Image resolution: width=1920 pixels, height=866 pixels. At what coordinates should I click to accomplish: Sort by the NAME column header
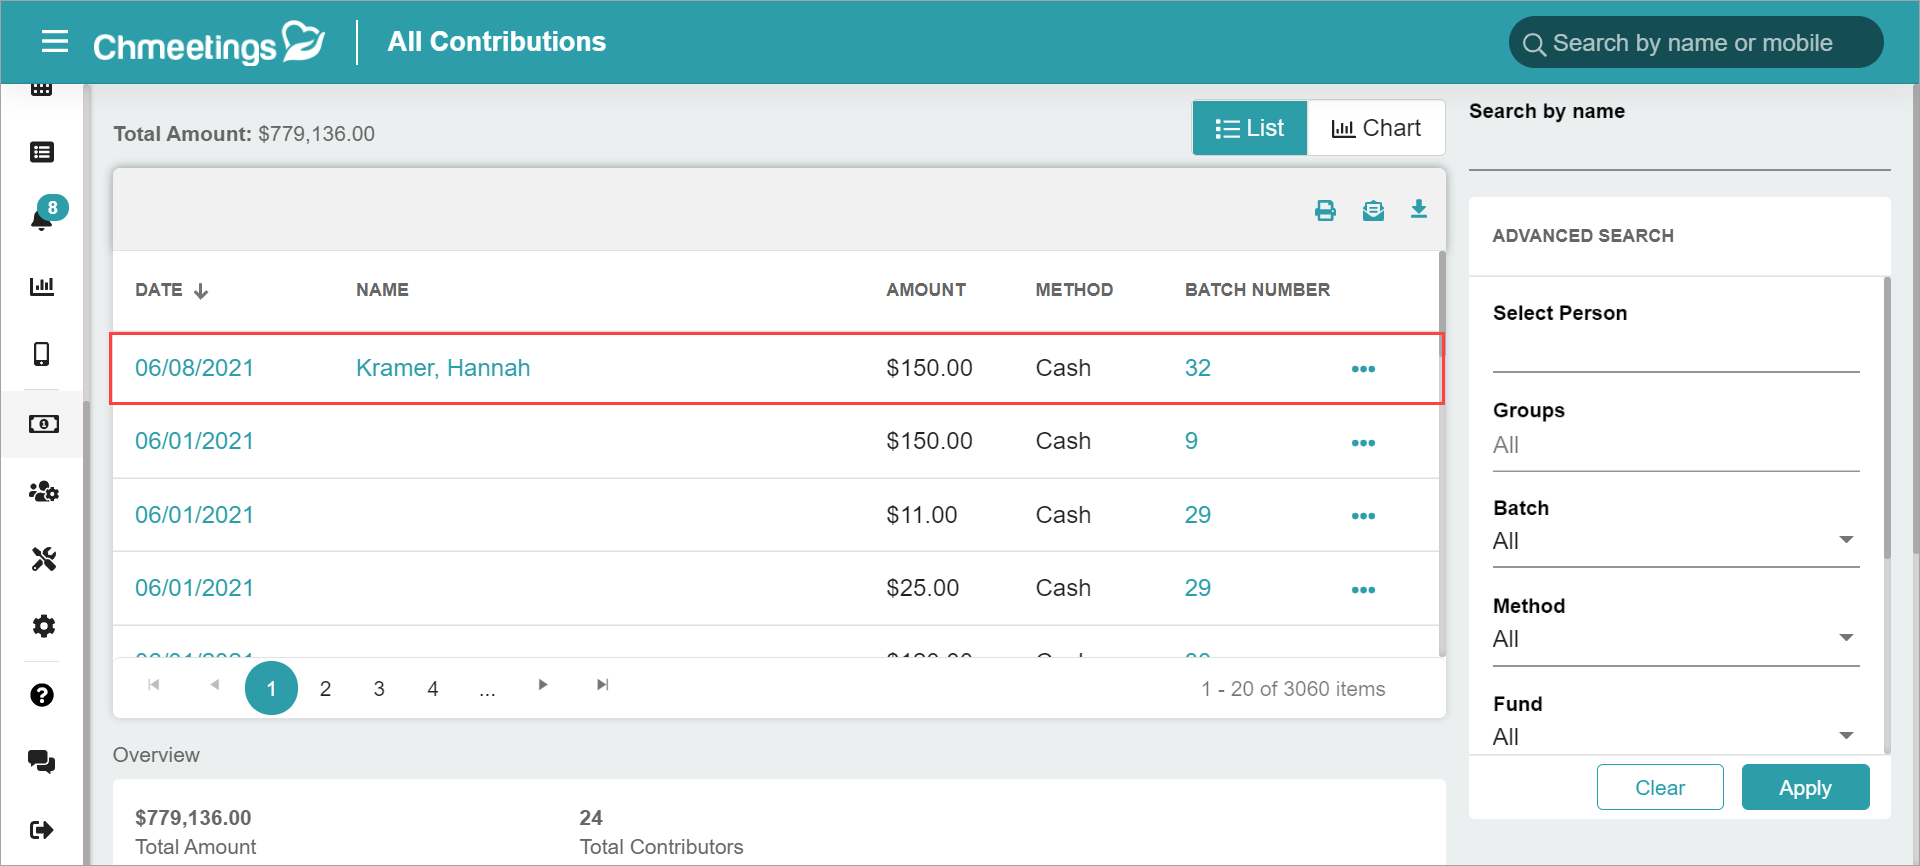(x=382, y=290)
